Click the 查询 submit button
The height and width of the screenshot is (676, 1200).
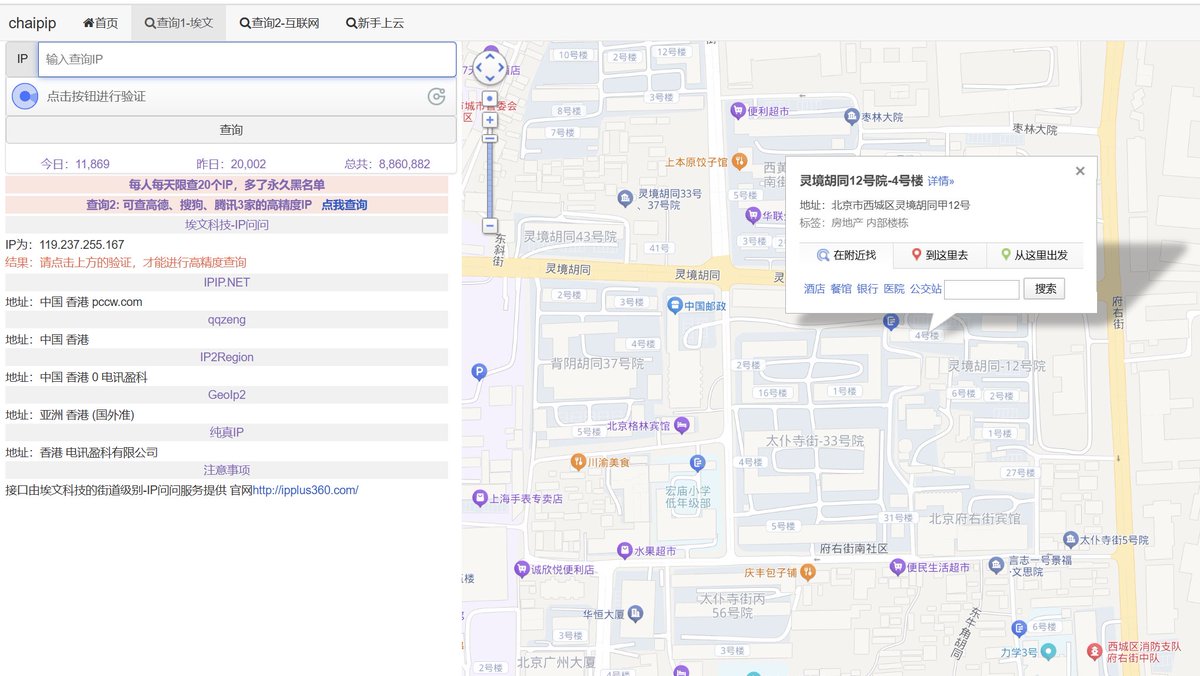coord(231,130)
